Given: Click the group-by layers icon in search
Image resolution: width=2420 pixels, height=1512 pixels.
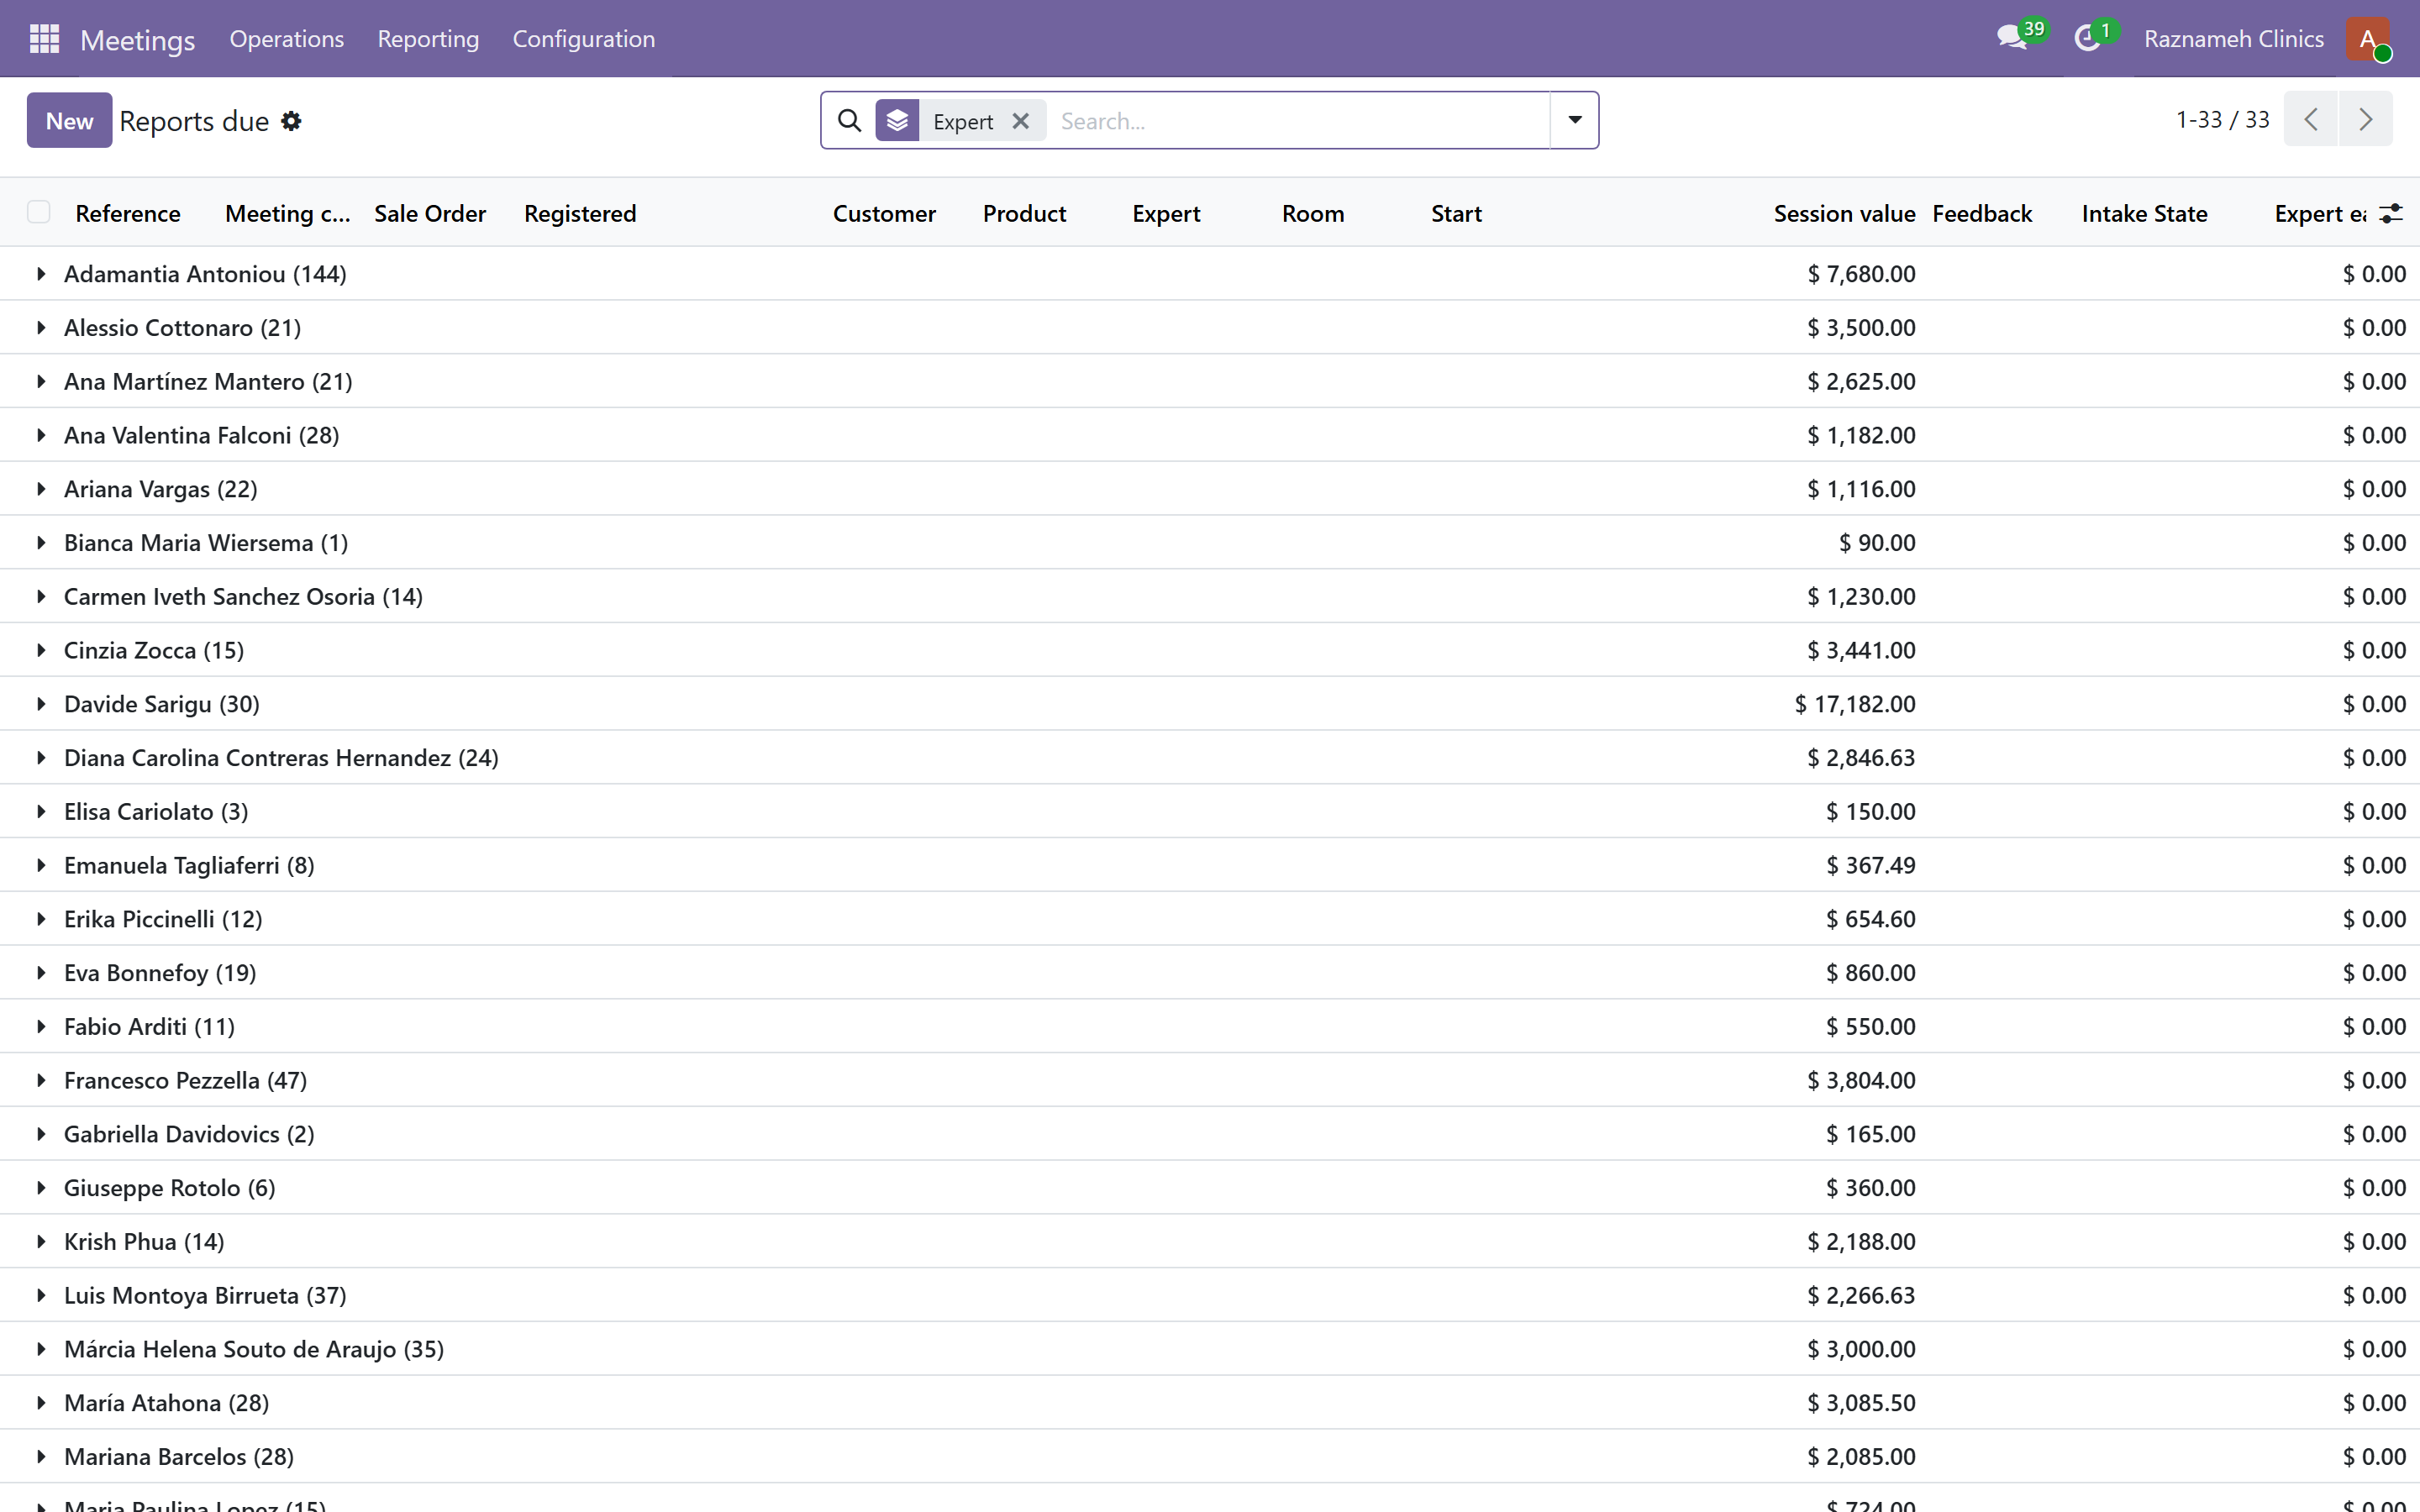Looking at the screenshot, I should (897, 120).
